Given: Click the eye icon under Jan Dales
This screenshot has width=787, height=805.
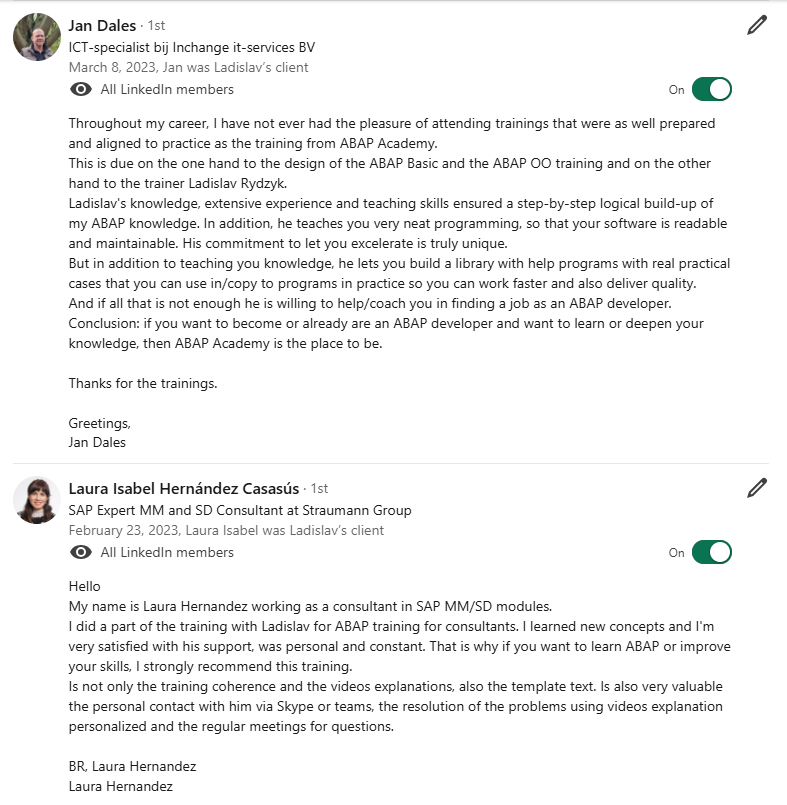Looking at the screenshot, I should [81, 89].
